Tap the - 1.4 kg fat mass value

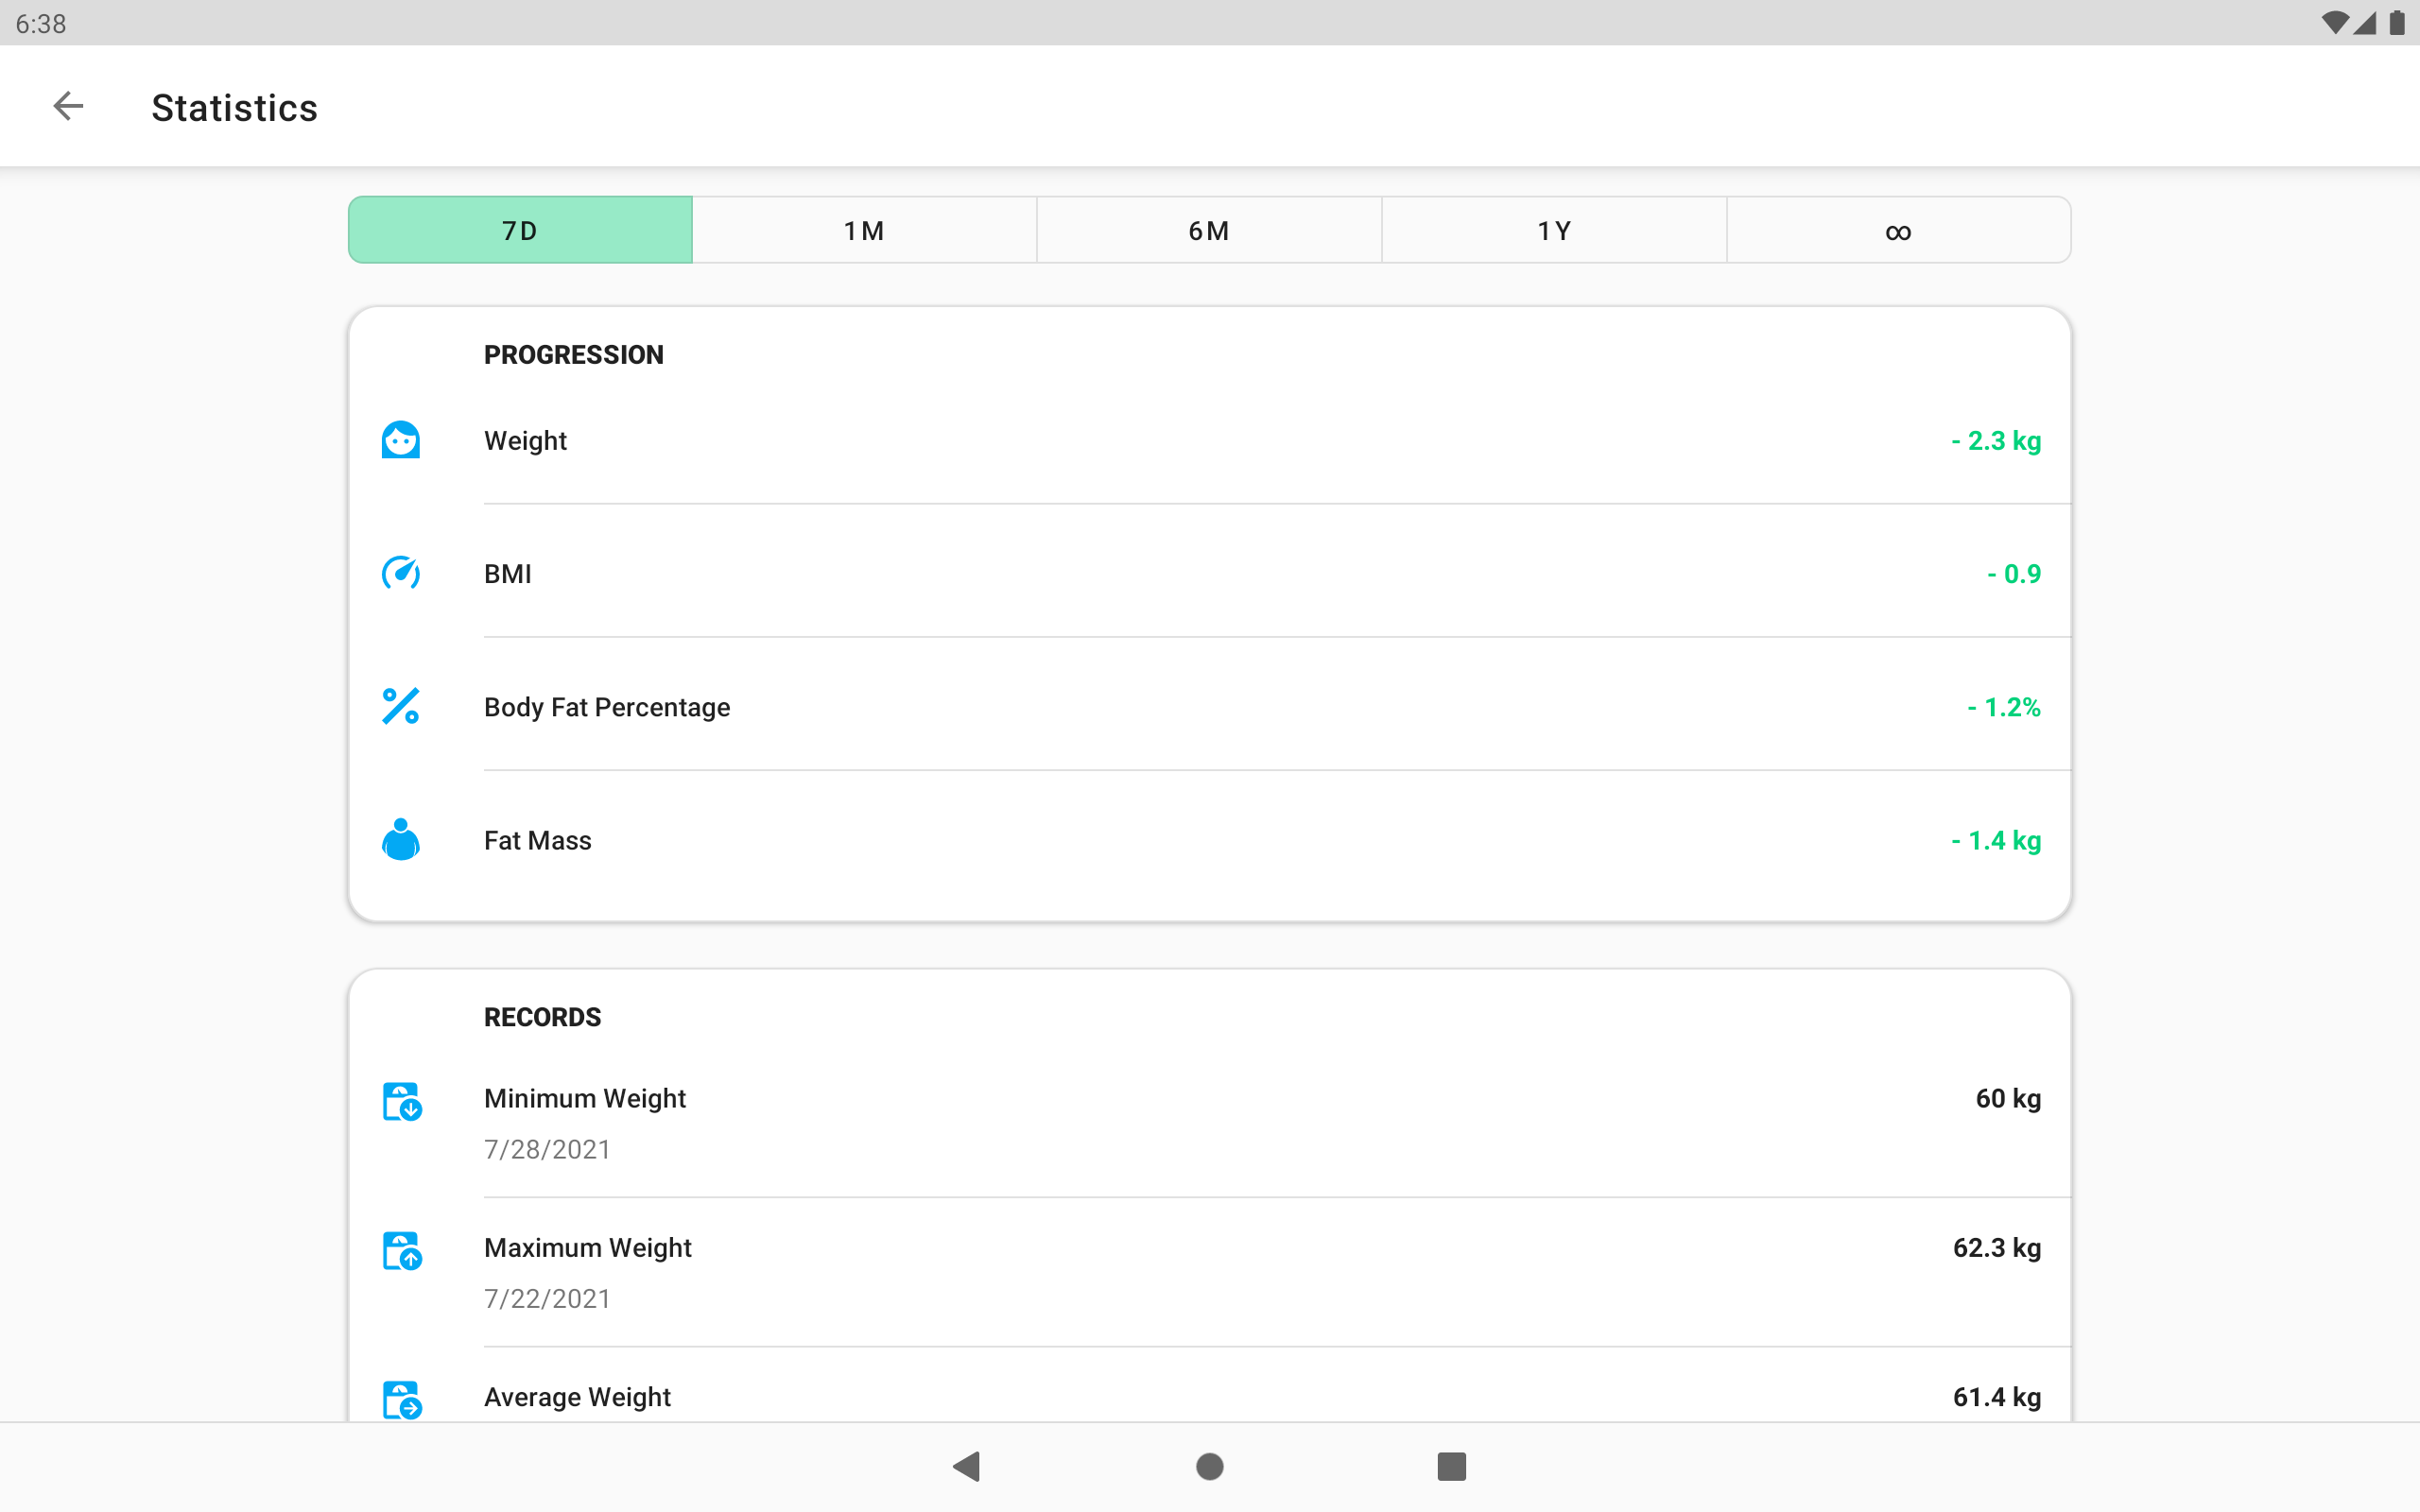click(x=1996, y=839)
